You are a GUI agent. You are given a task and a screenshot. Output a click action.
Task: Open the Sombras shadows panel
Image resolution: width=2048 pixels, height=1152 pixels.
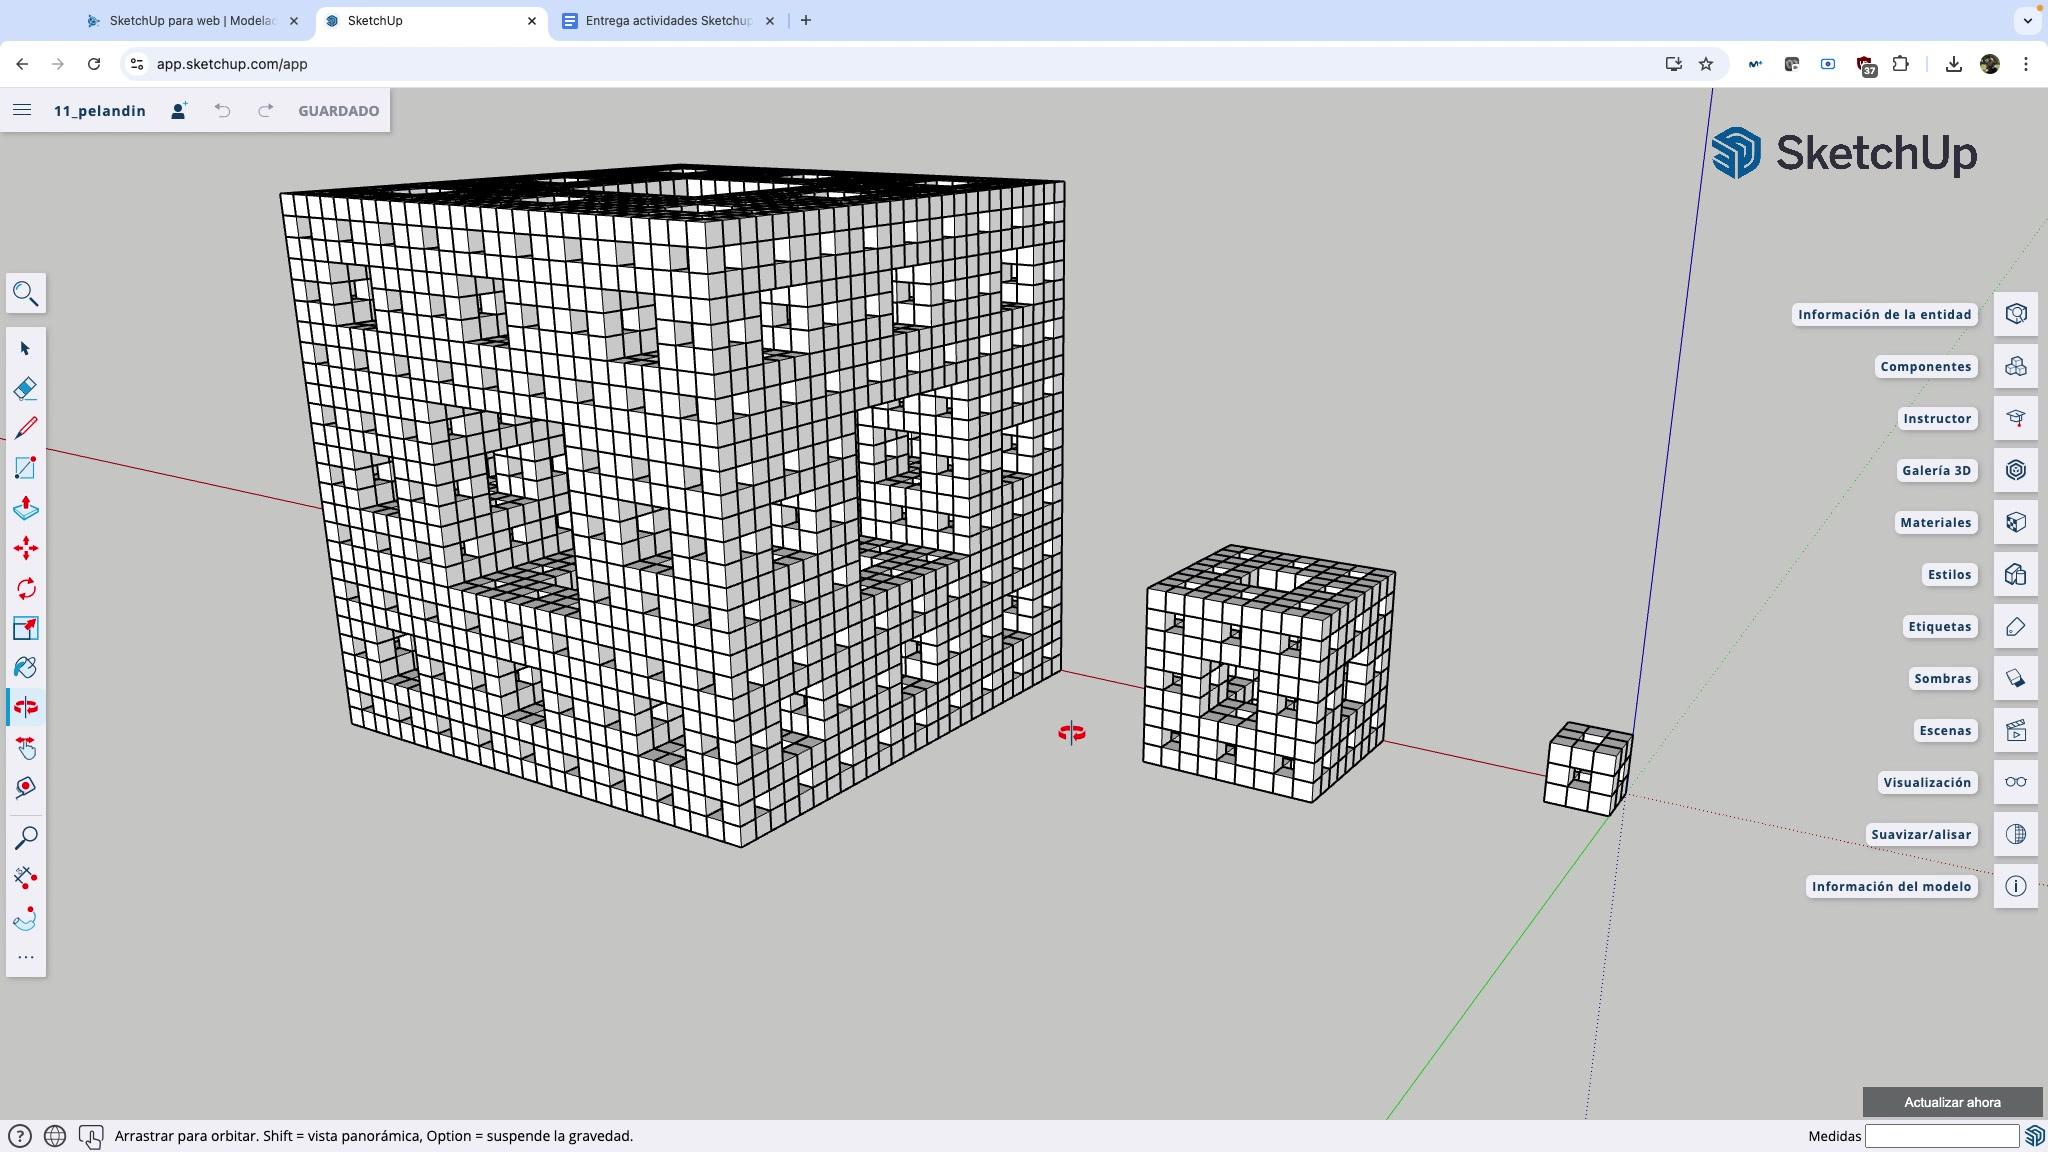2015,678
